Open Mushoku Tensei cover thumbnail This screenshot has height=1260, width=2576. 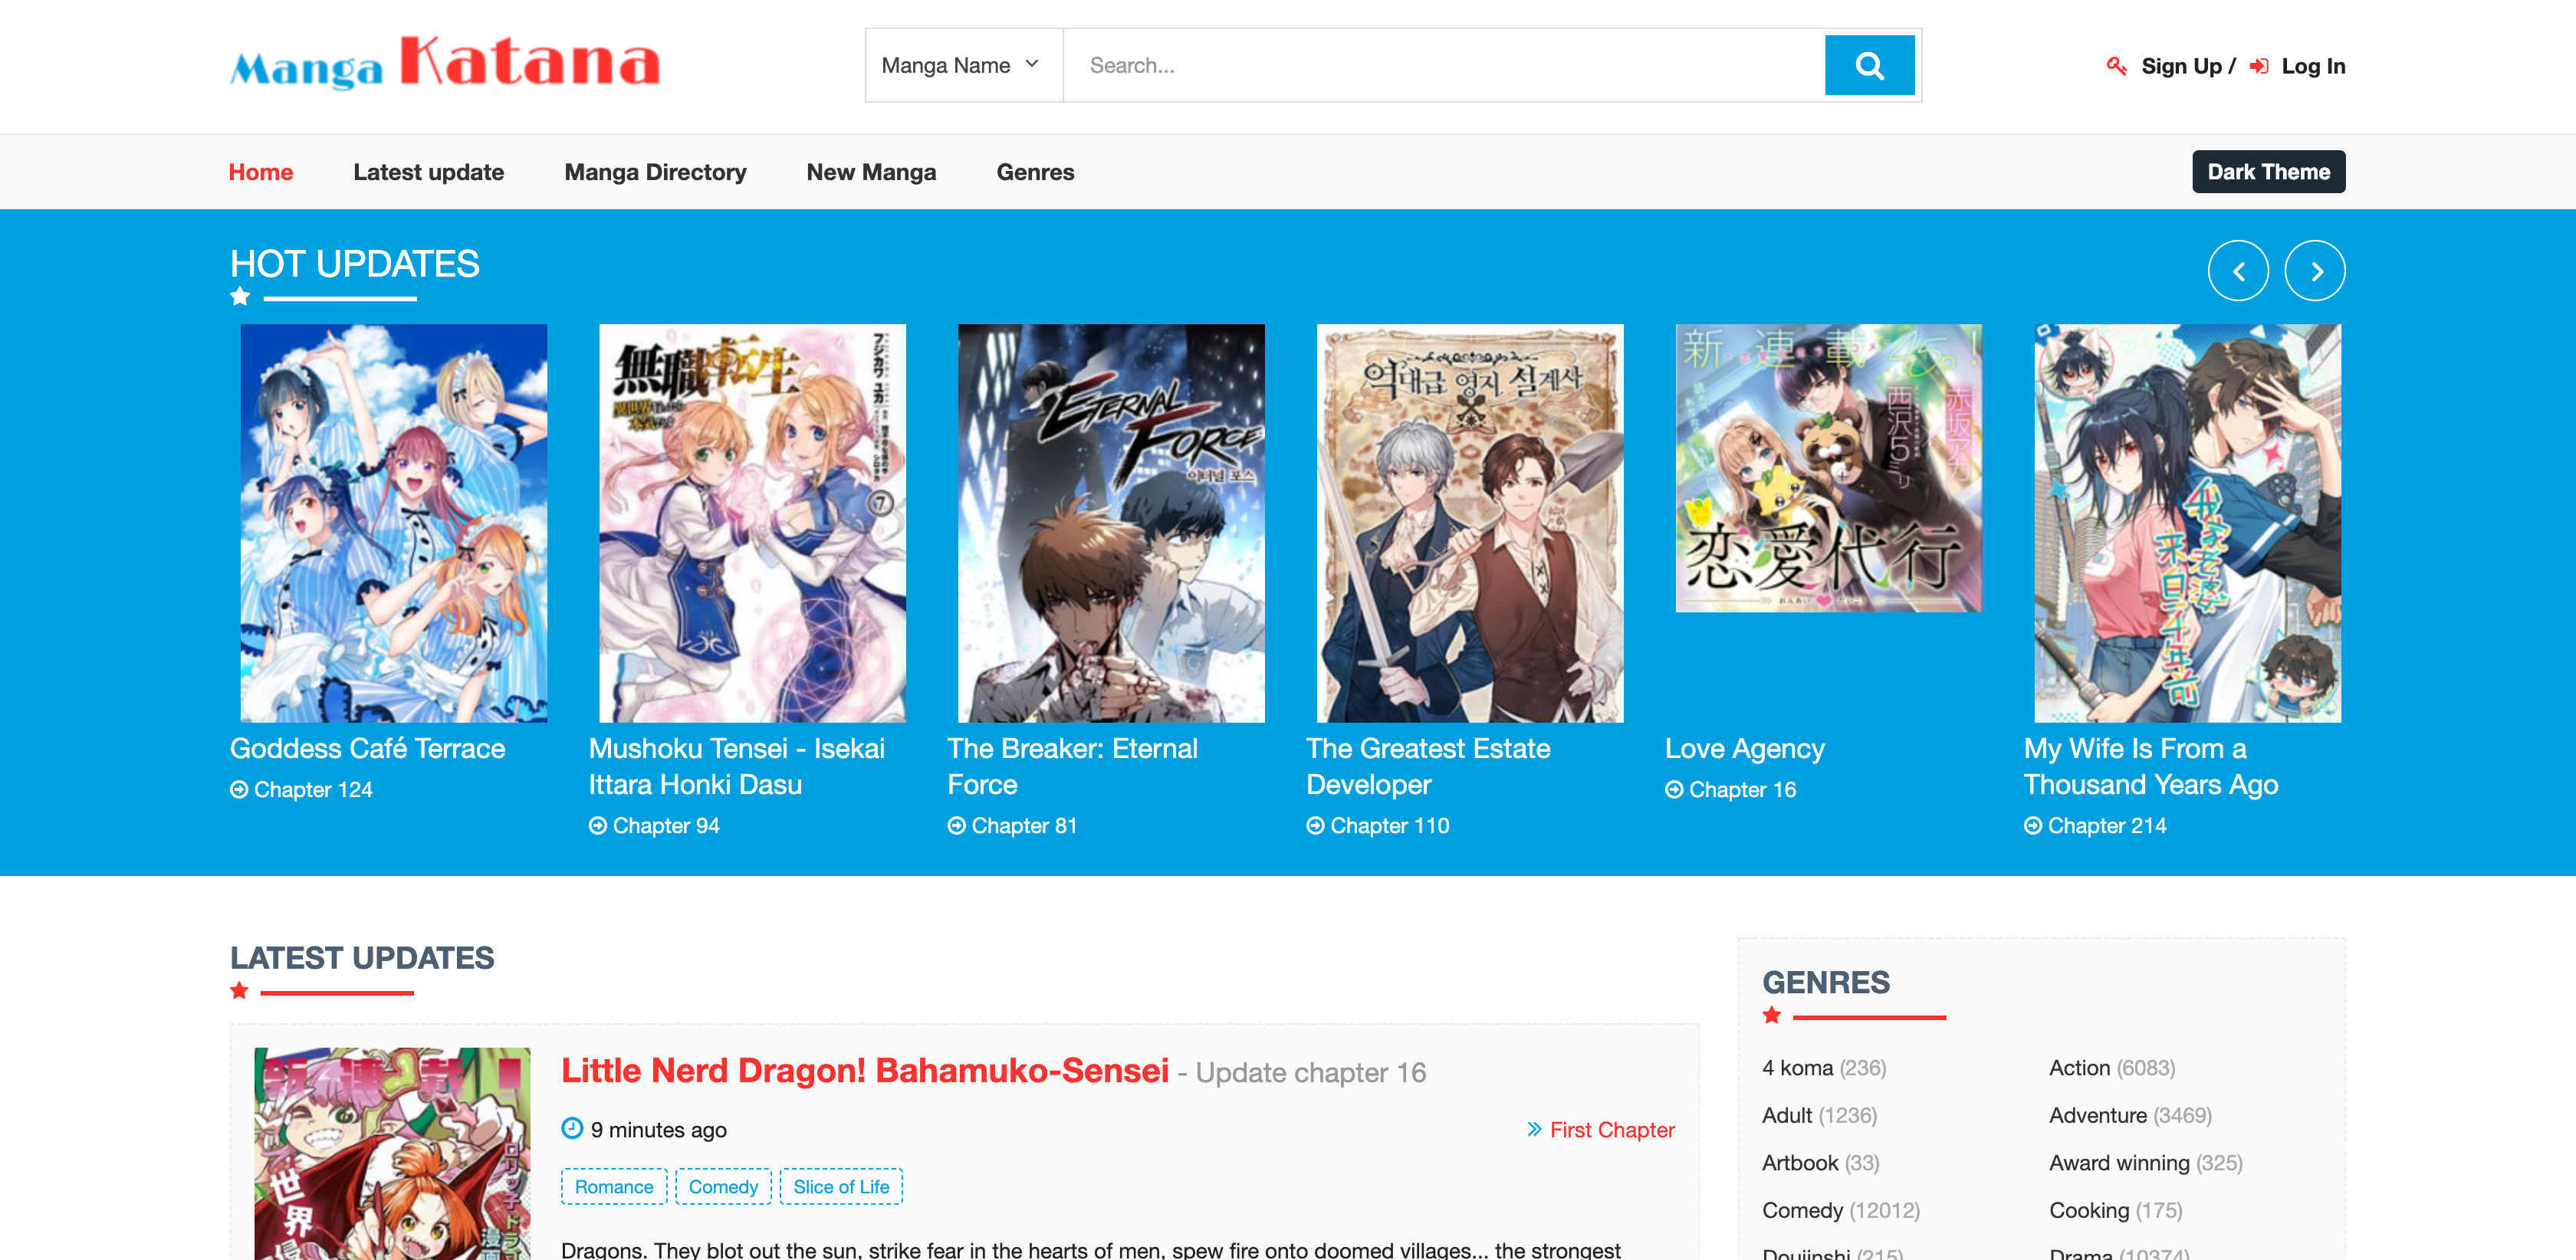(752, 523)
